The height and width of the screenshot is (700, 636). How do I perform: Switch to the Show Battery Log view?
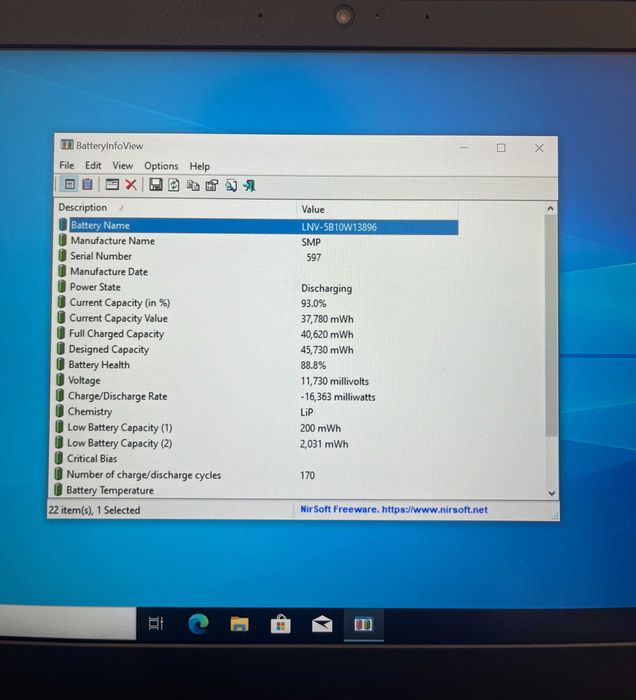(x=87, y=184)
